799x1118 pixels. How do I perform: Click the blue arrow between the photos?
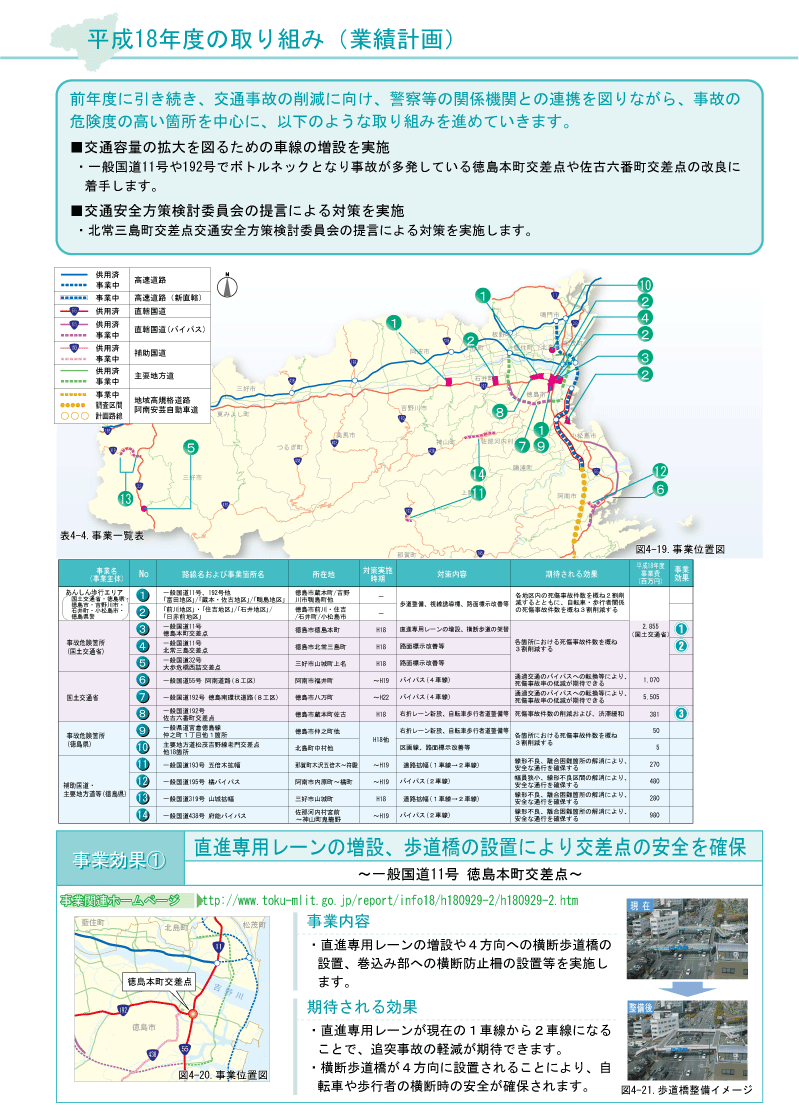click(687, 989)
